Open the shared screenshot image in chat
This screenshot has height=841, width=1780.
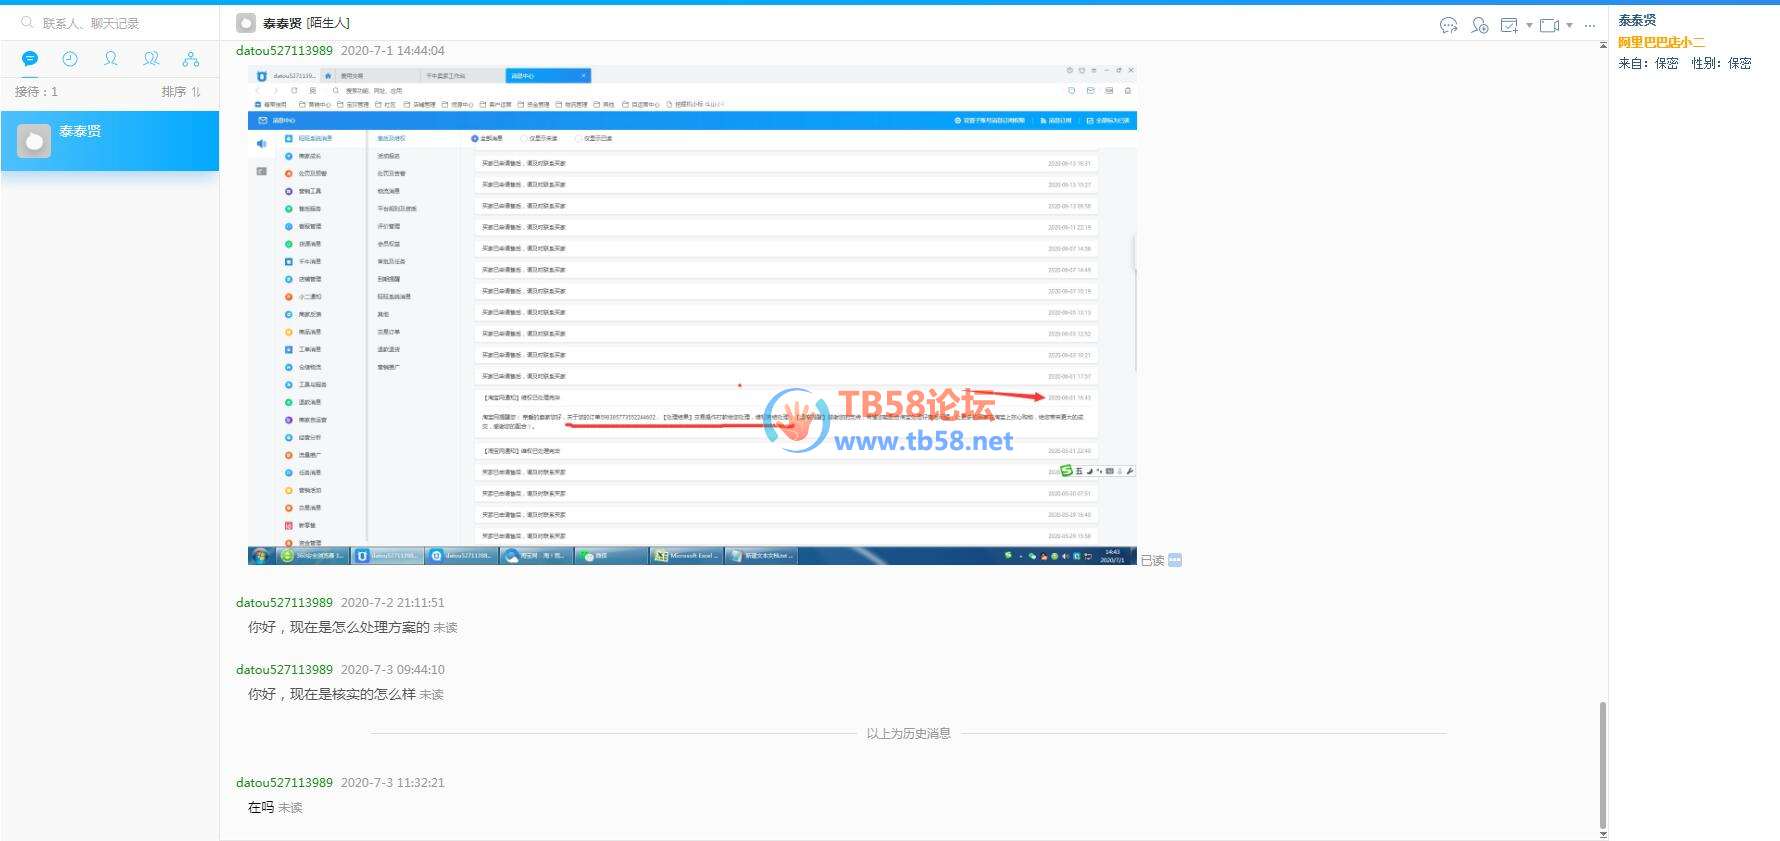[692, 314]
